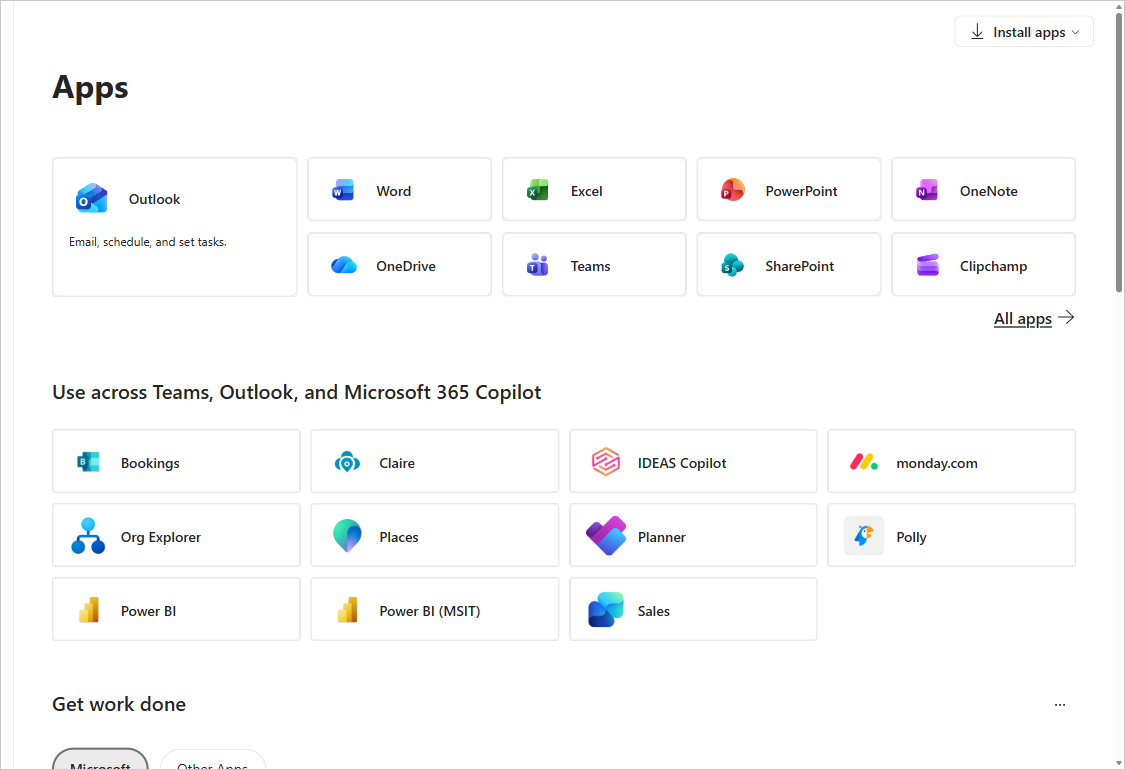Click the PowerPoint label text
The image size is (1125, 770).
pos(801,191)
